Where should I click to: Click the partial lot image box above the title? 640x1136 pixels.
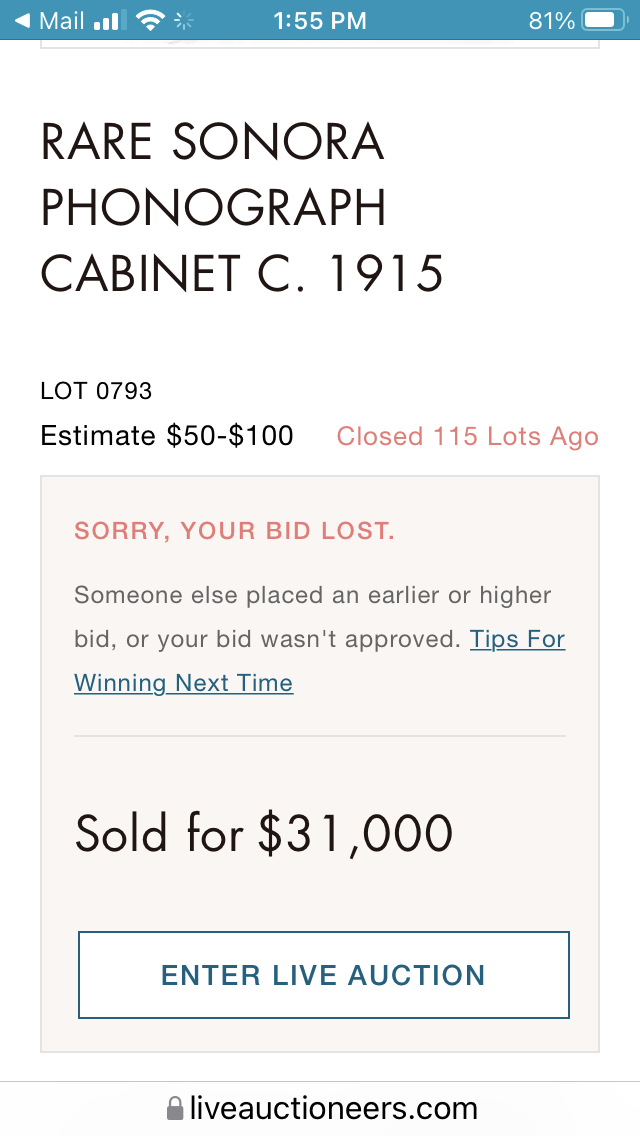tap(320, 44)
